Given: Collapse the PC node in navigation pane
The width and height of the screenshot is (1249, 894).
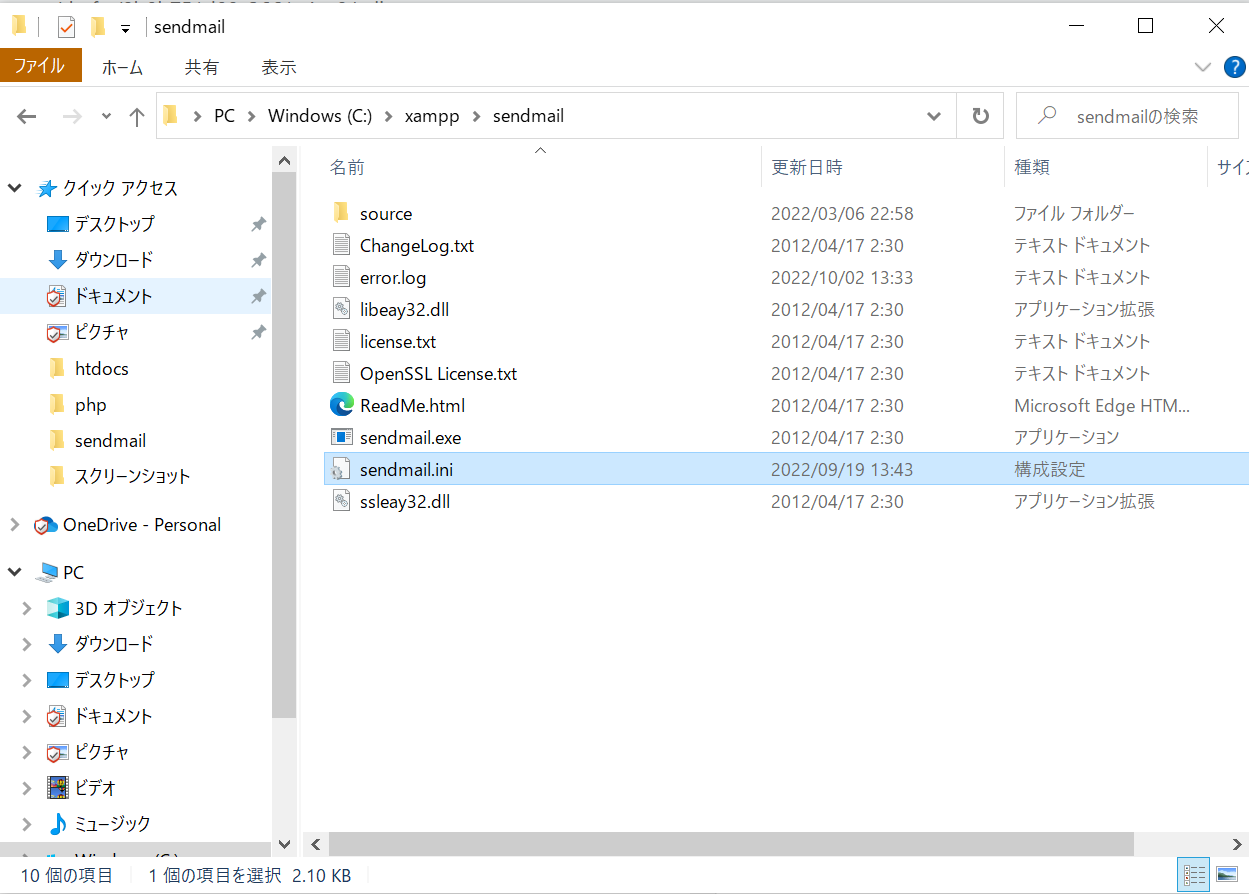Looking at the screenshot, I should (14, 571).
